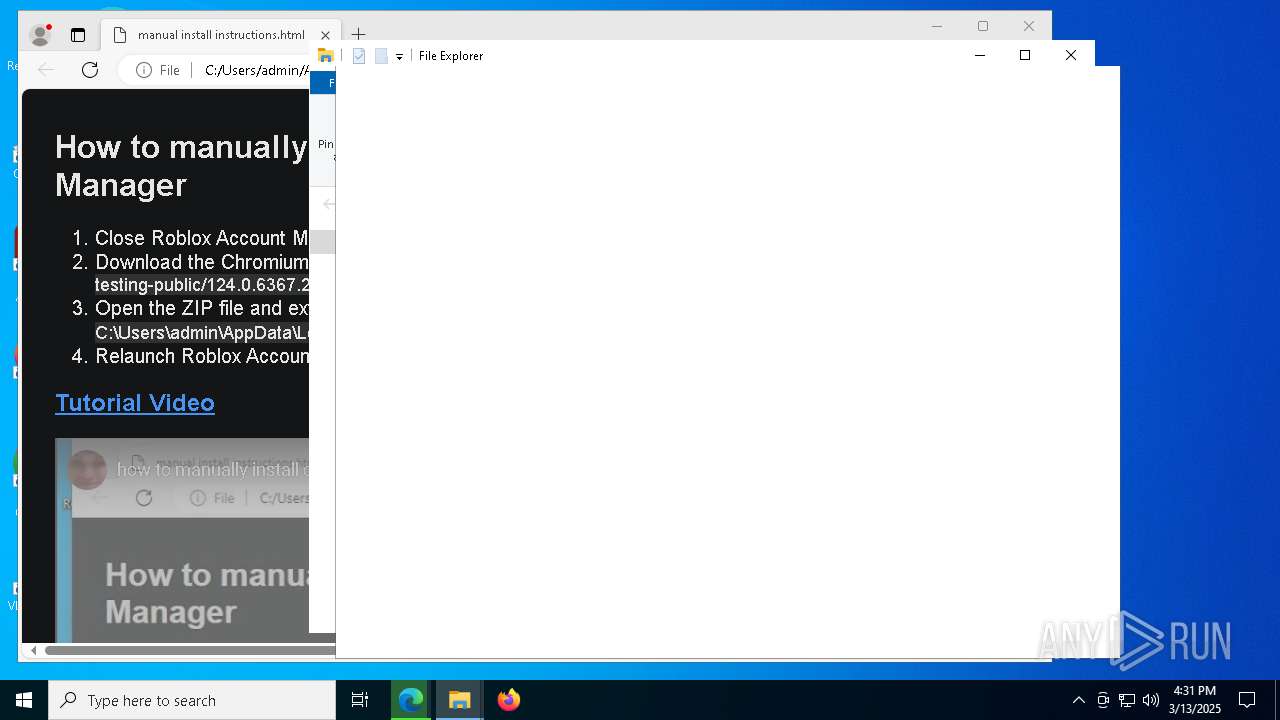Image resolution: width=1280 pixels, height=720 pixels.
Task: Expand Customize Quick Access Toolbar dropdown
Action: pos(399,57)
